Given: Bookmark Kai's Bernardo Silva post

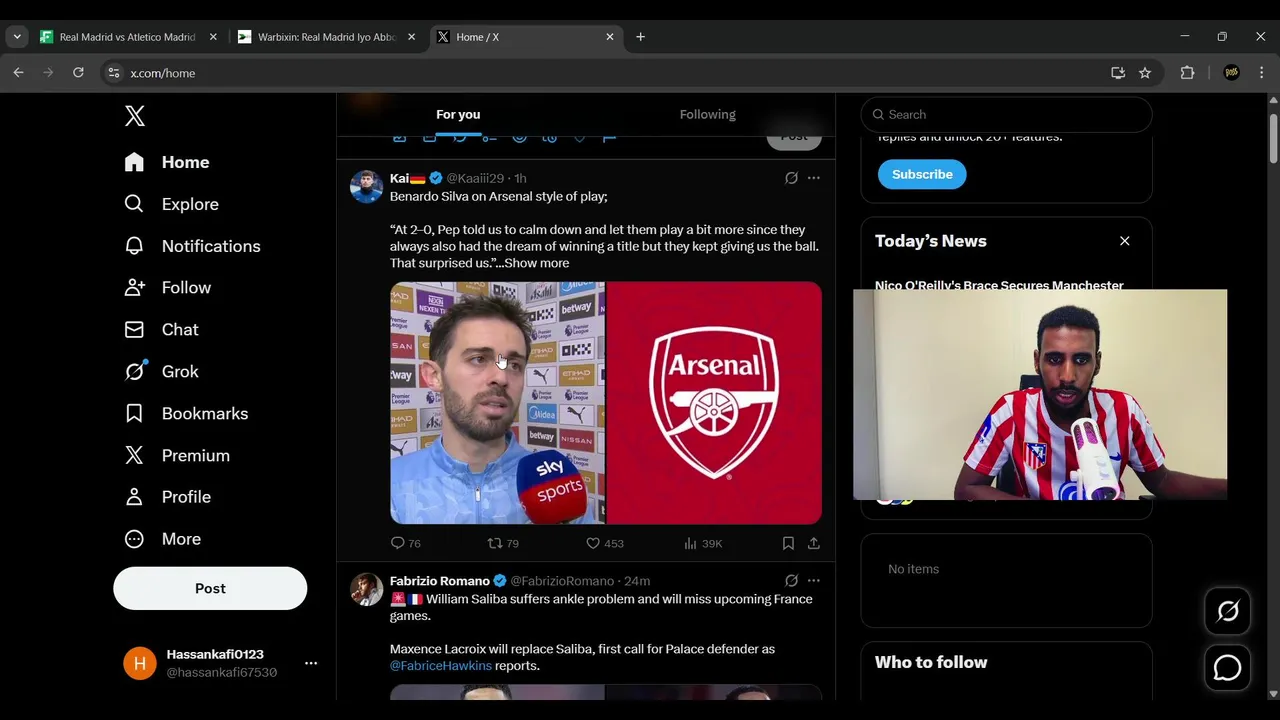Looking at the screenshot, I should 788,543.
